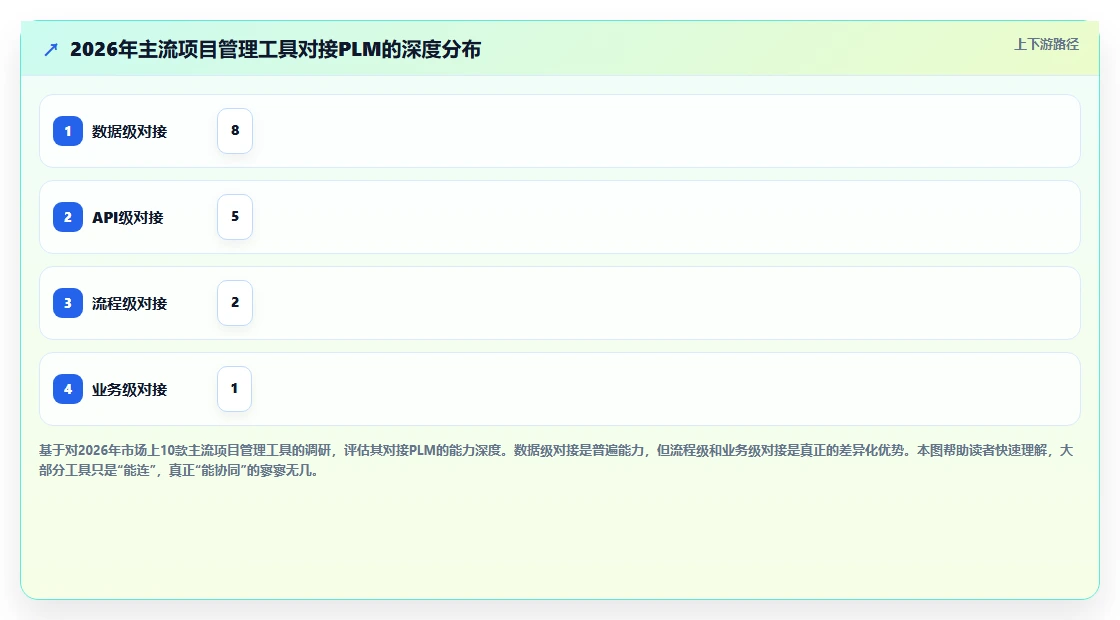
Task: Click the blue number 2 badge
Action: click(68, 217)
